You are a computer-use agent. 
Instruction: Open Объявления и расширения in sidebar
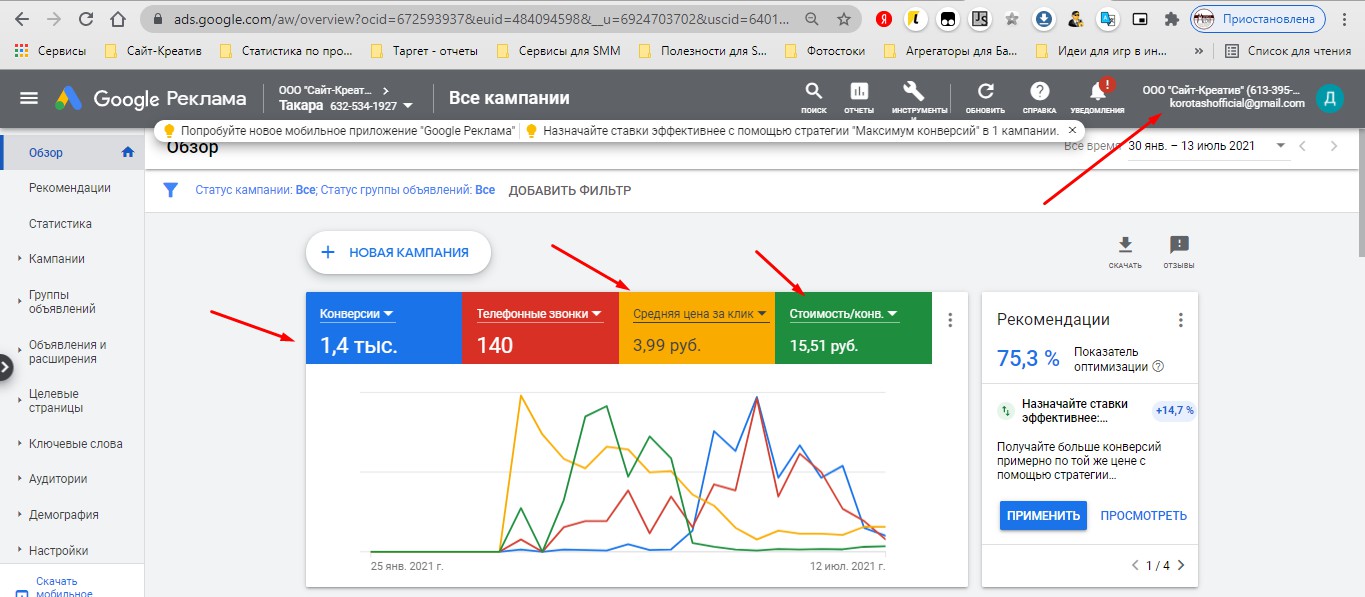point(68,352)
